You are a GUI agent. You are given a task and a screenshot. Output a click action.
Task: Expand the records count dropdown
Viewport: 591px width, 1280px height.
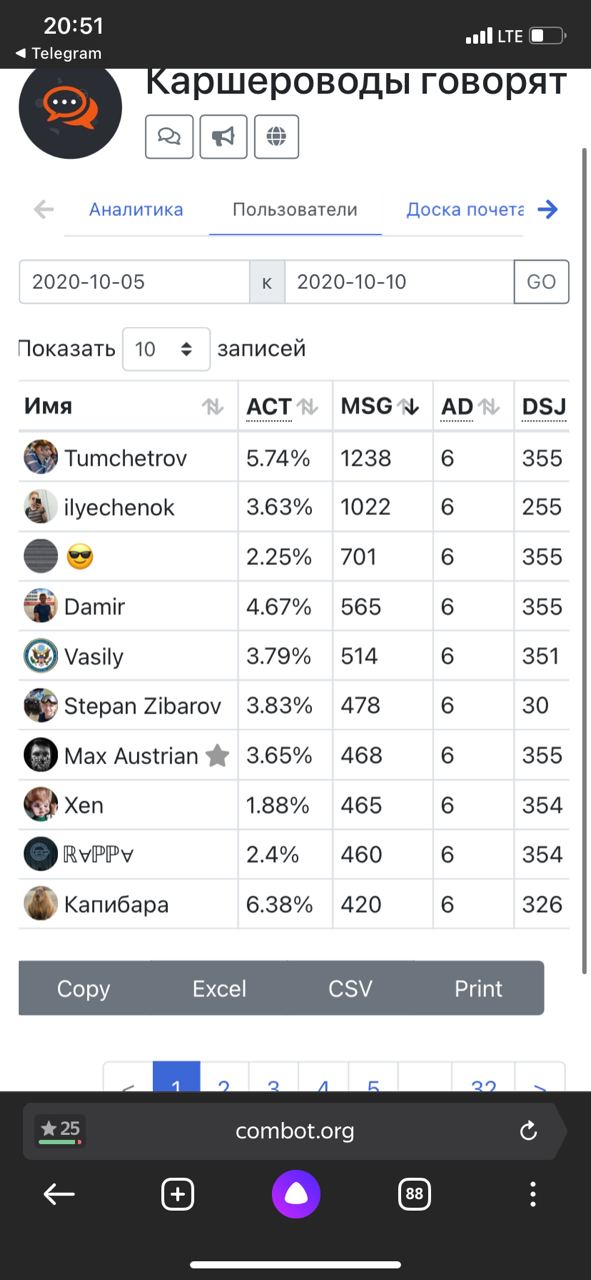pyautogui.click(x=166, y=349)
